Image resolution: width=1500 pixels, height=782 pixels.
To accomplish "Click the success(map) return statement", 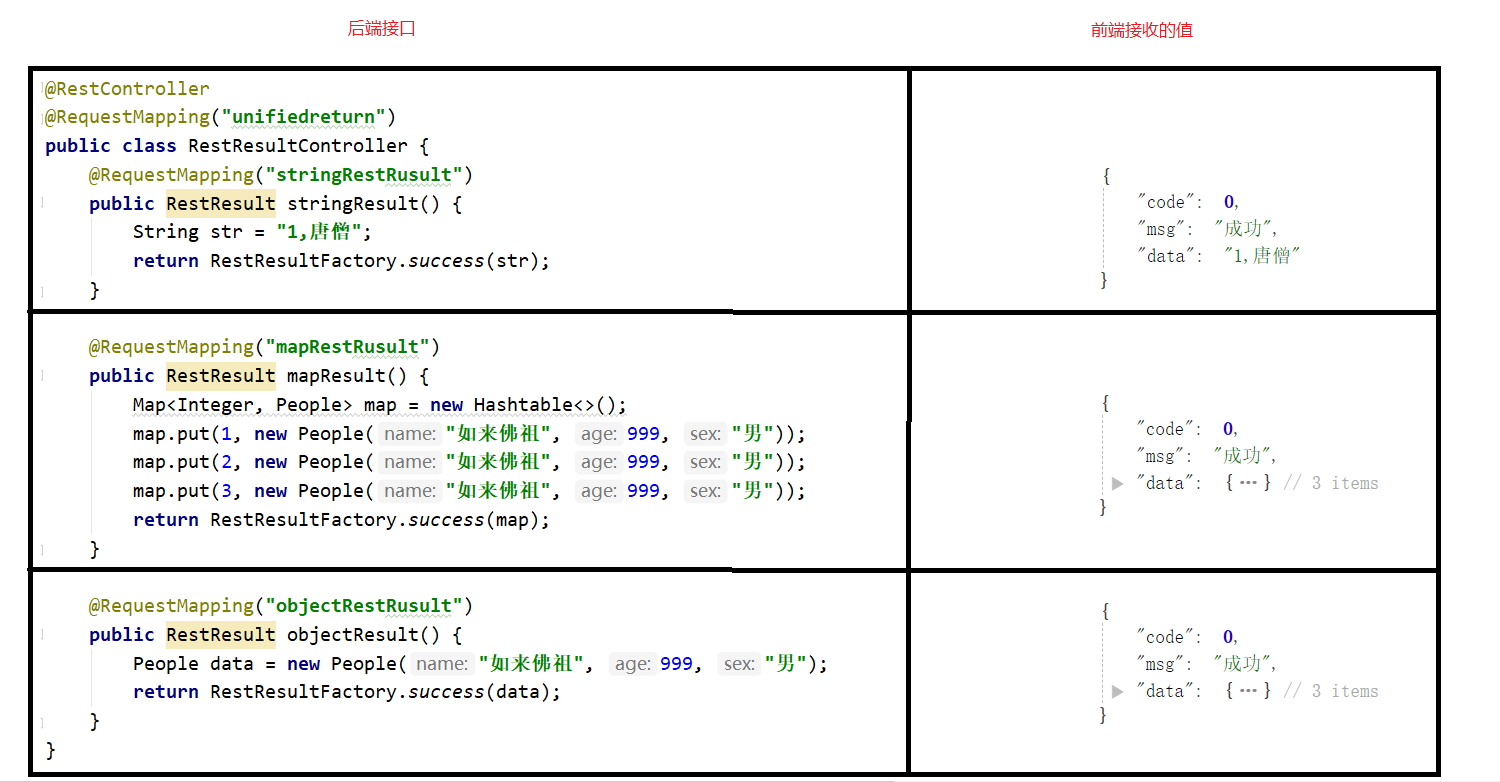I will (x=342, y=520).
